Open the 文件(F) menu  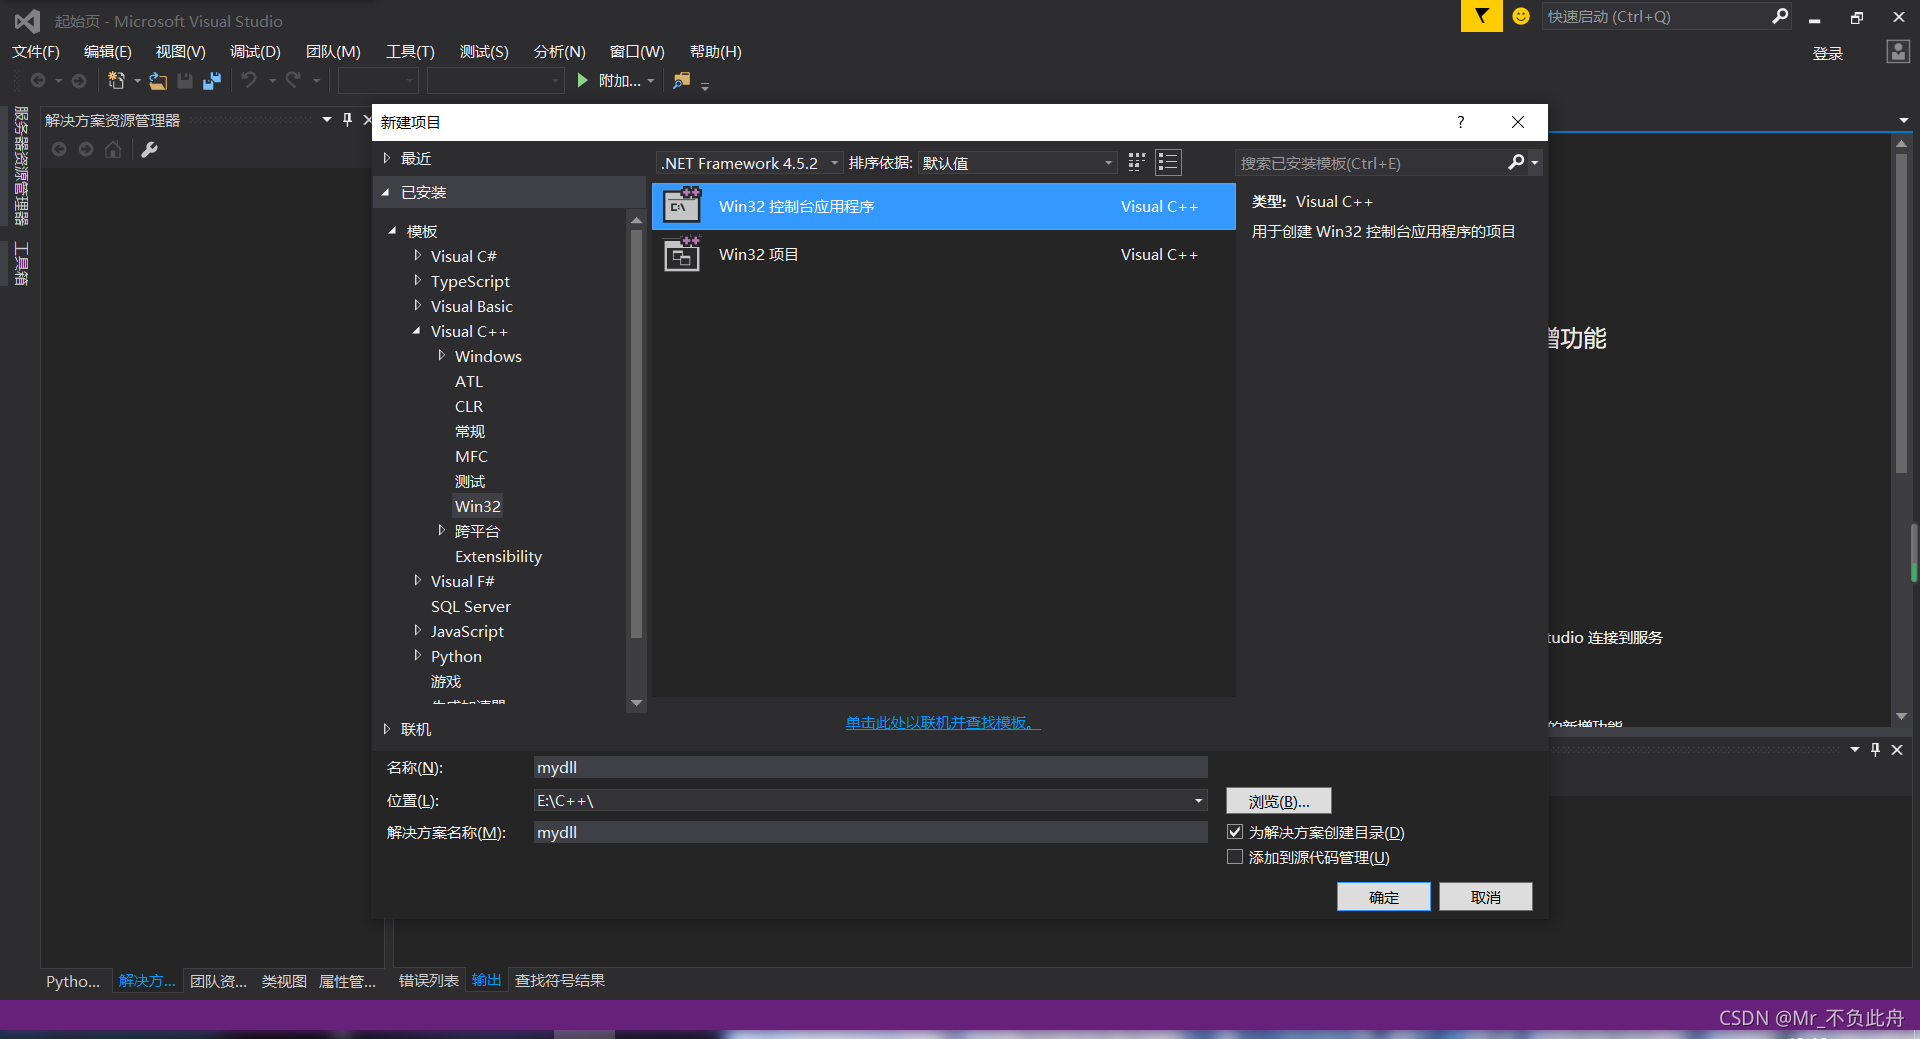[x=36, y=51]
